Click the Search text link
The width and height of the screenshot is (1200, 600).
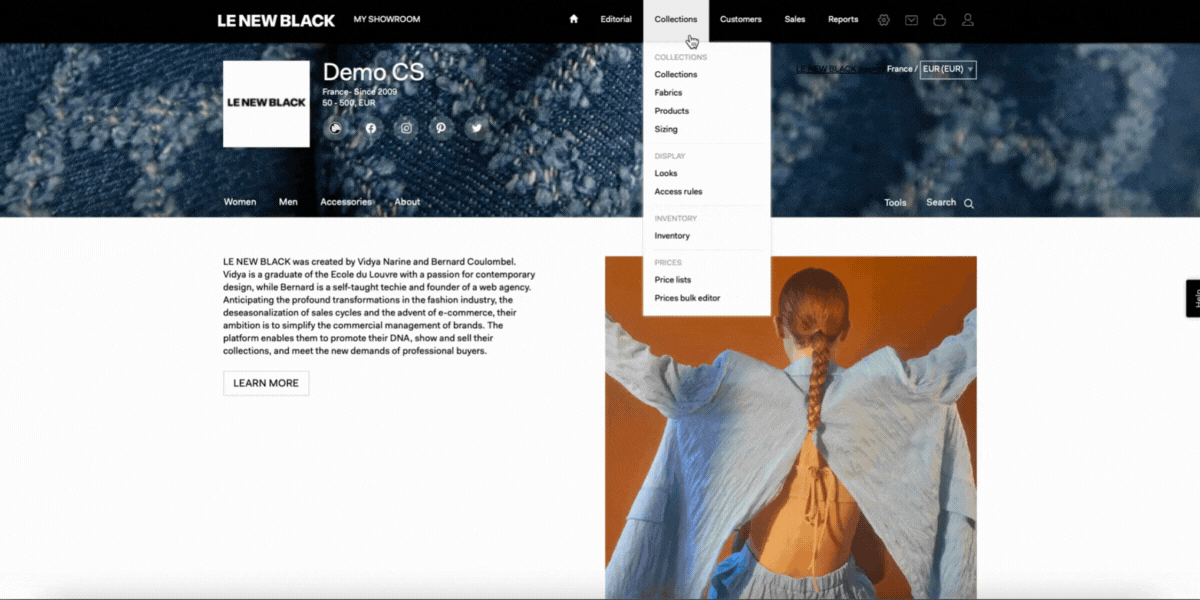click(941, 203)
